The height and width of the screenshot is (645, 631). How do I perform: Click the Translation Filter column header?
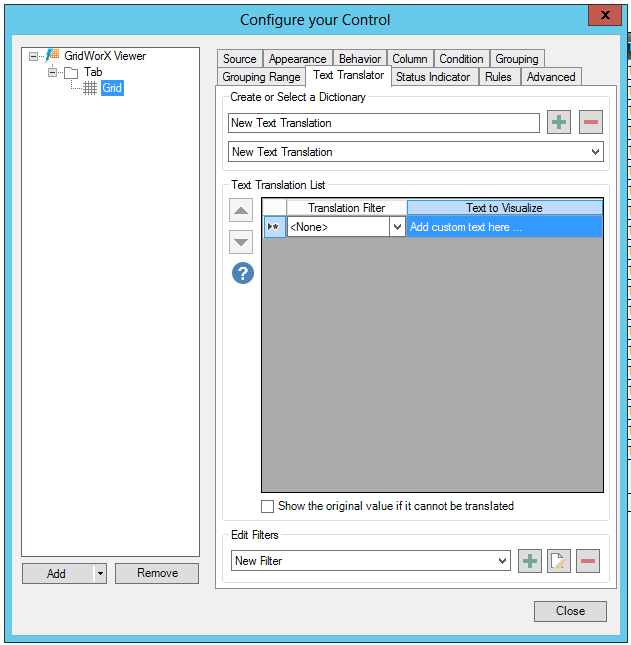(347, 208)
